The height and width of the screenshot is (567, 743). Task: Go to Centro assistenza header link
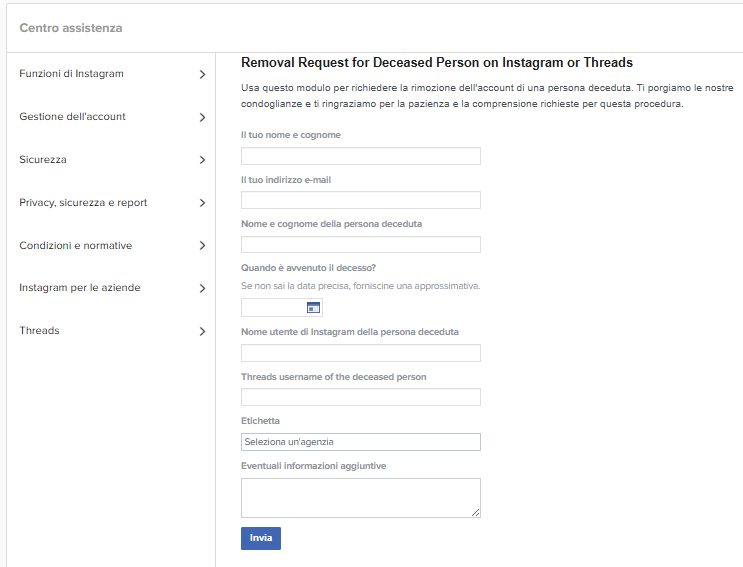tap(71, 28)
